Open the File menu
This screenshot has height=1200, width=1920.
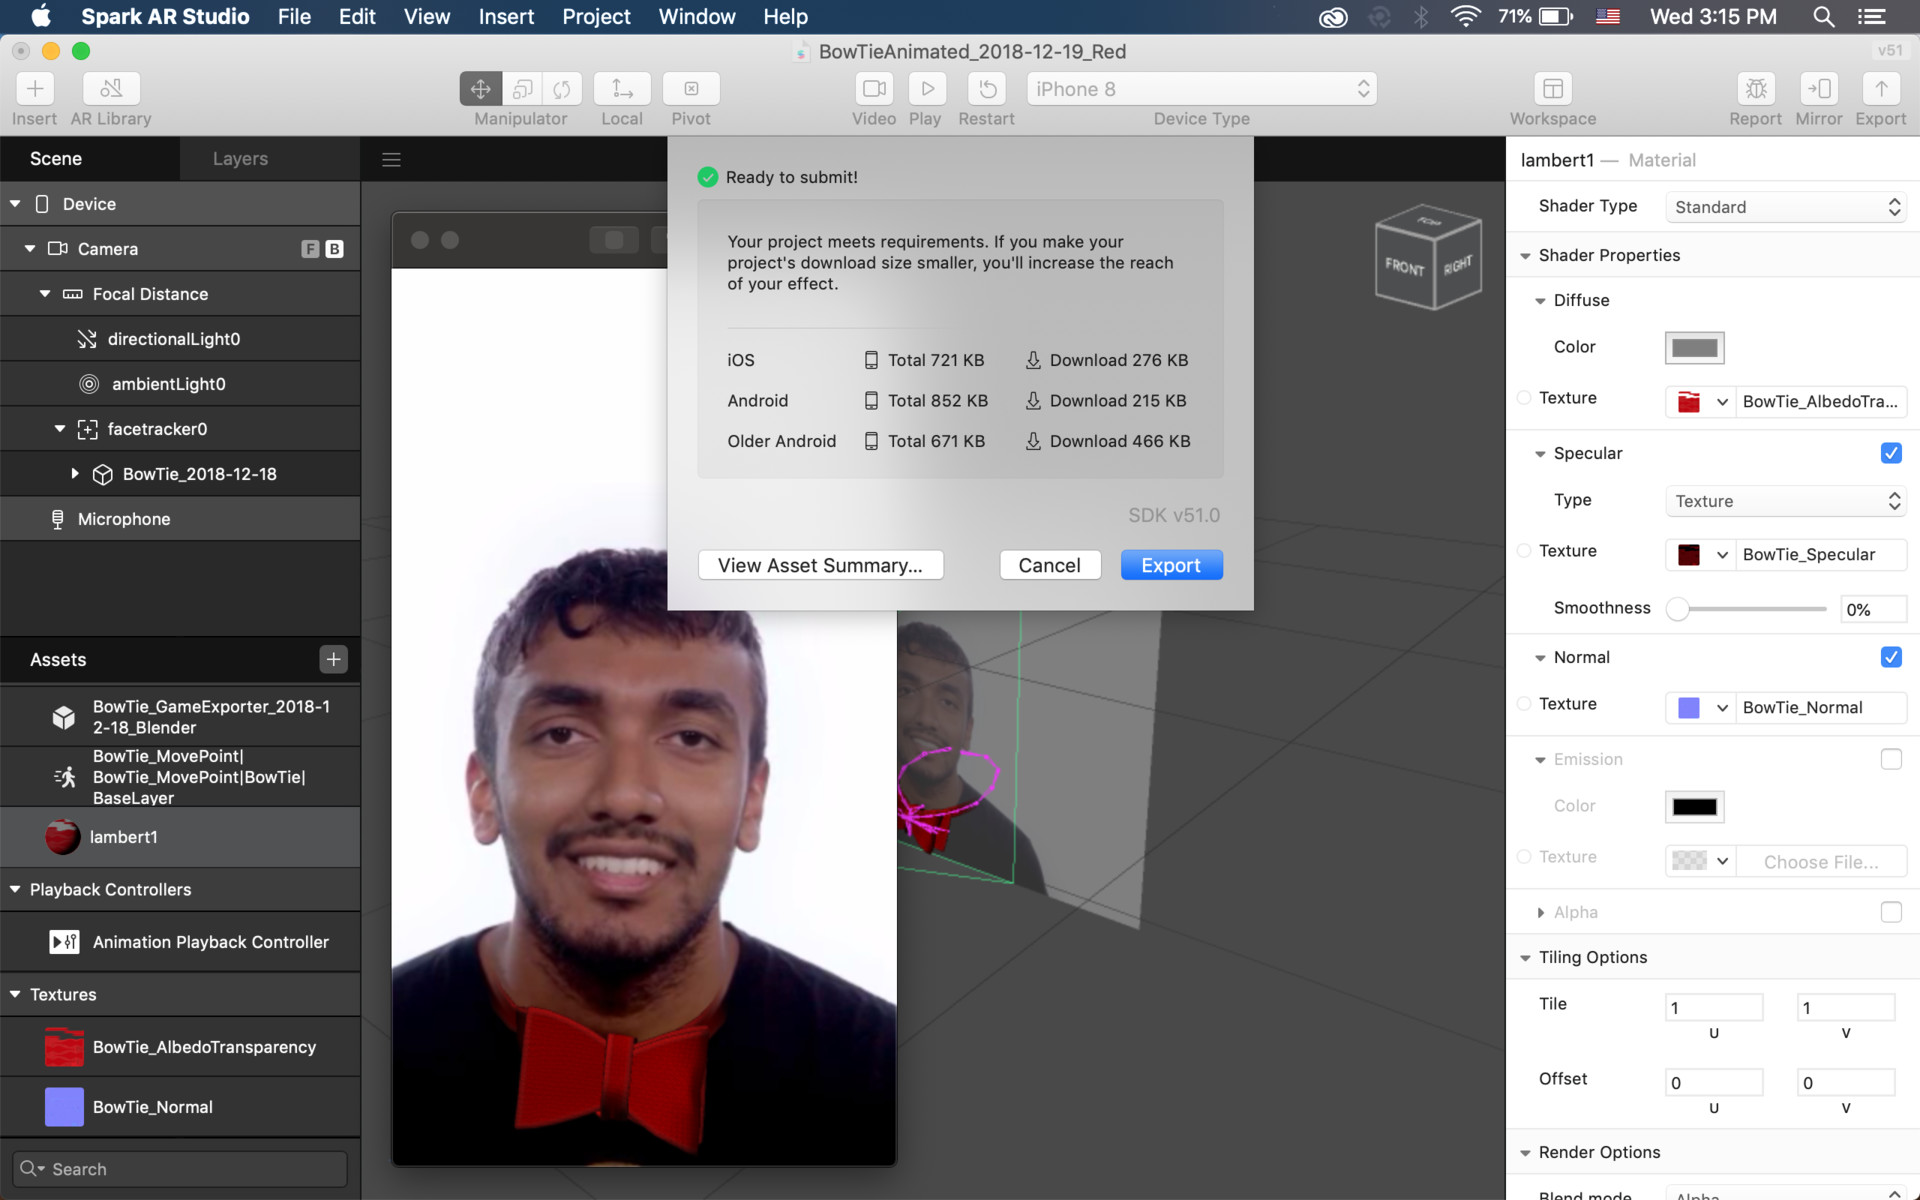coord(294,17)
